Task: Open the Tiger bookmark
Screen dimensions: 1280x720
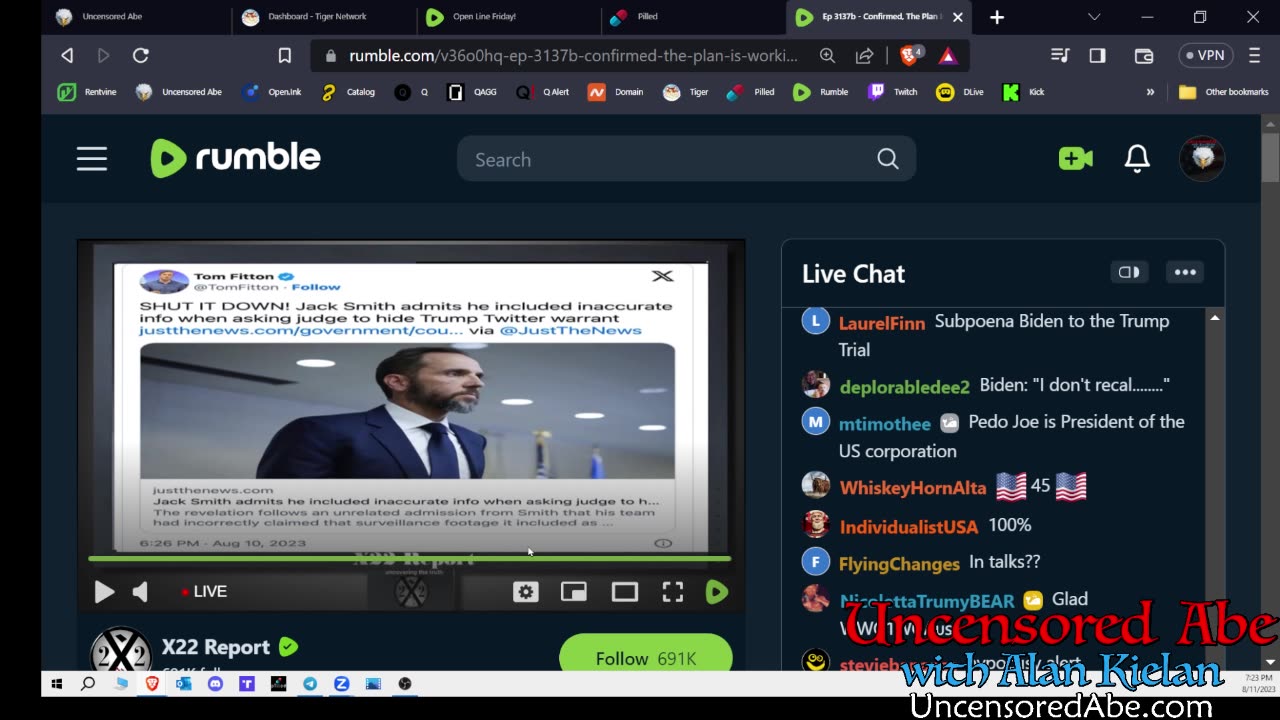Action: point(686,92)
